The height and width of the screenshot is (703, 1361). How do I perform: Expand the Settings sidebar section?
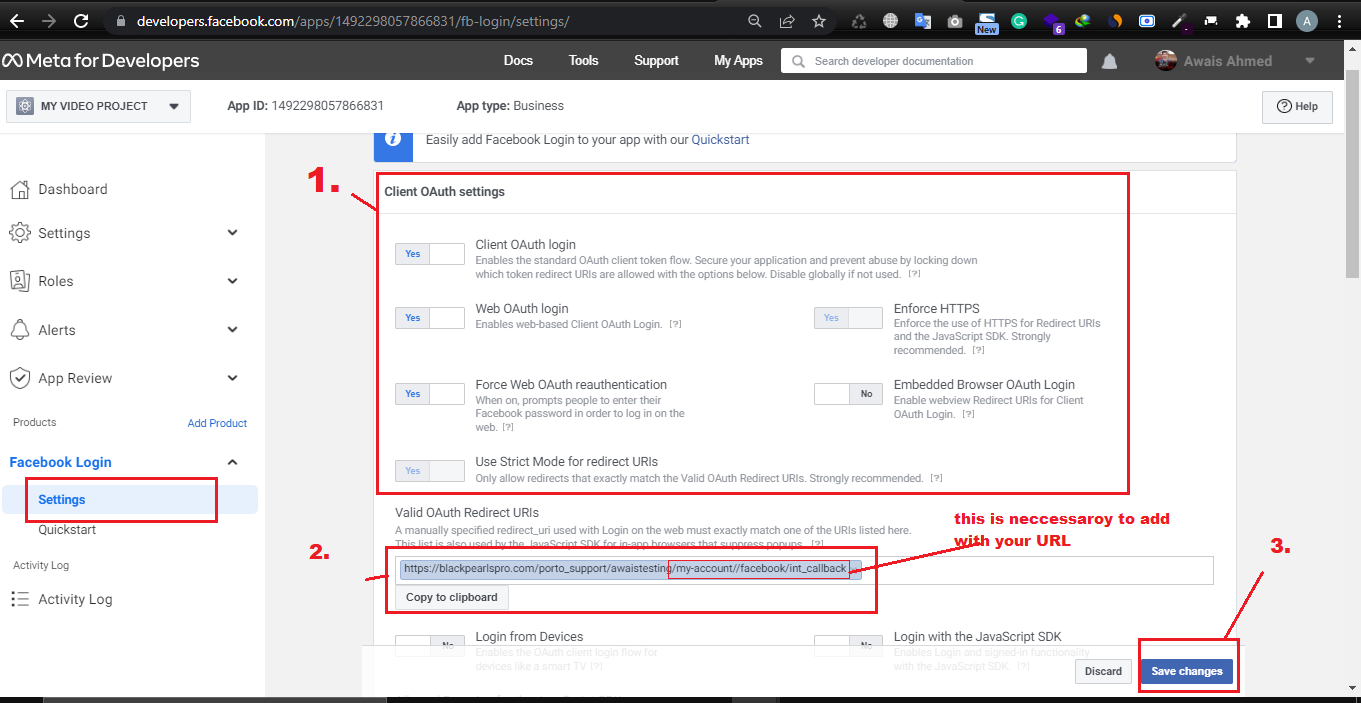[232, 233]
